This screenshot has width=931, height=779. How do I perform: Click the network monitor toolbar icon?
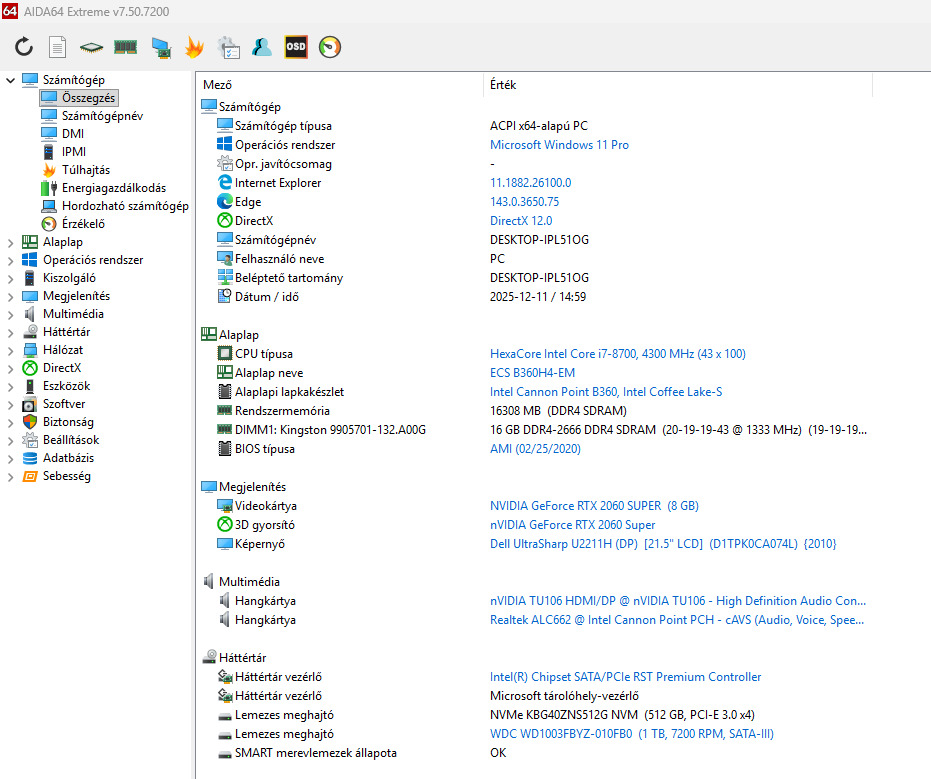(x=161, y=48)
